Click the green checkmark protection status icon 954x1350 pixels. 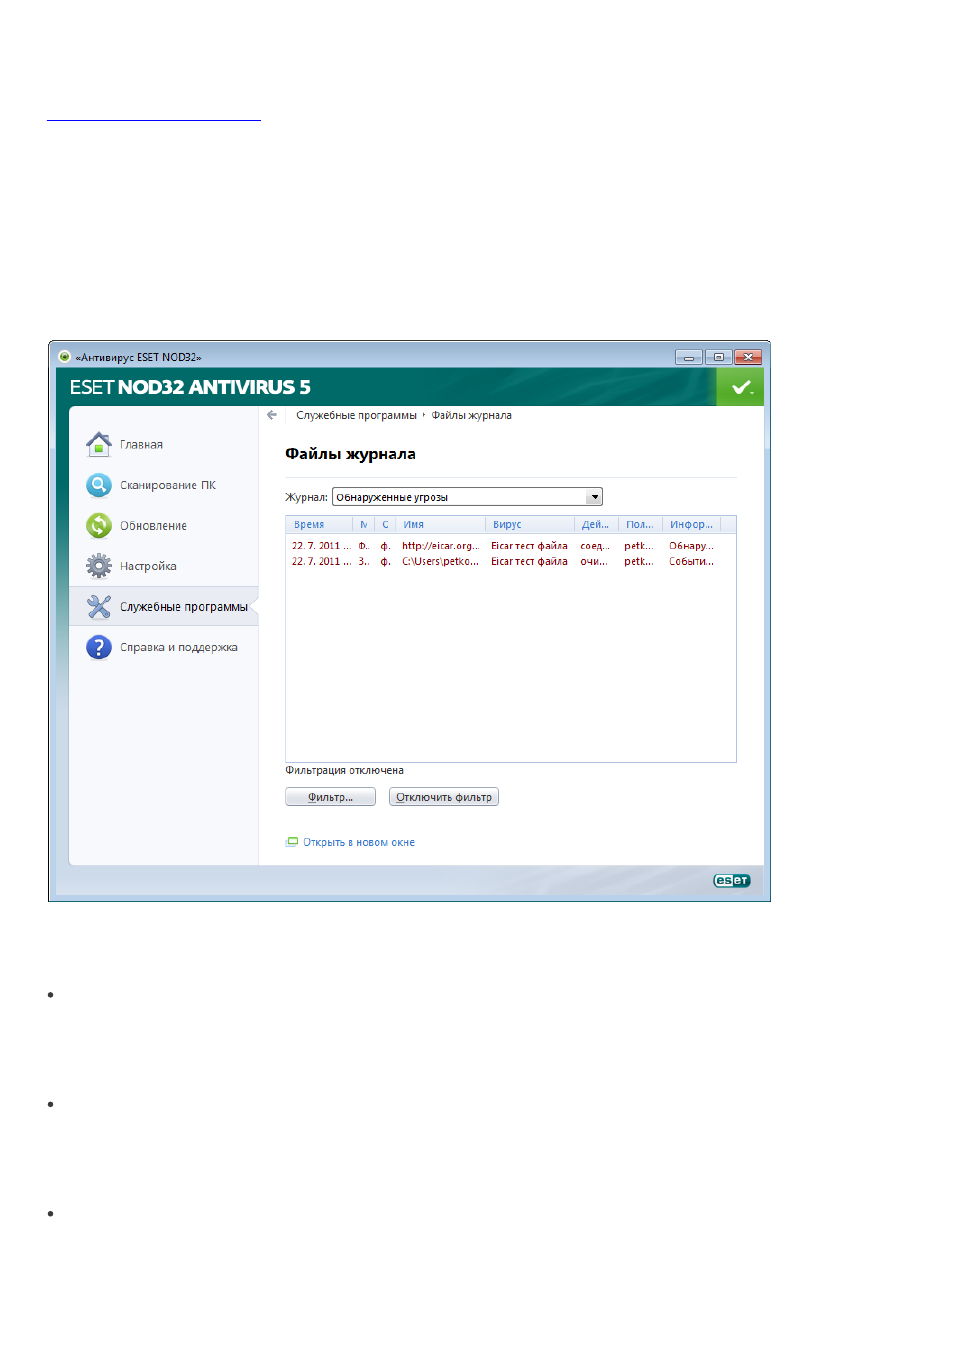point(741,387)
